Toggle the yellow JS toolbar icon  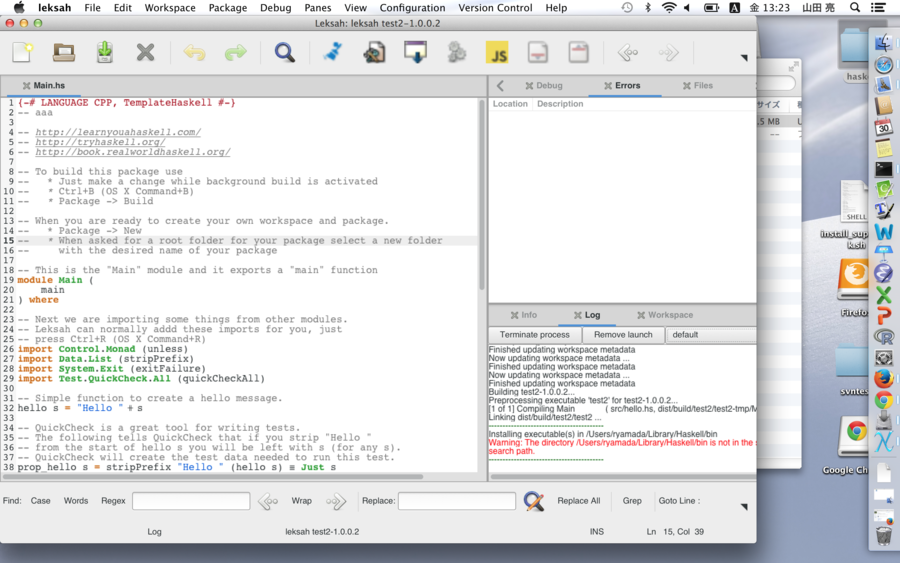(497, 53)
